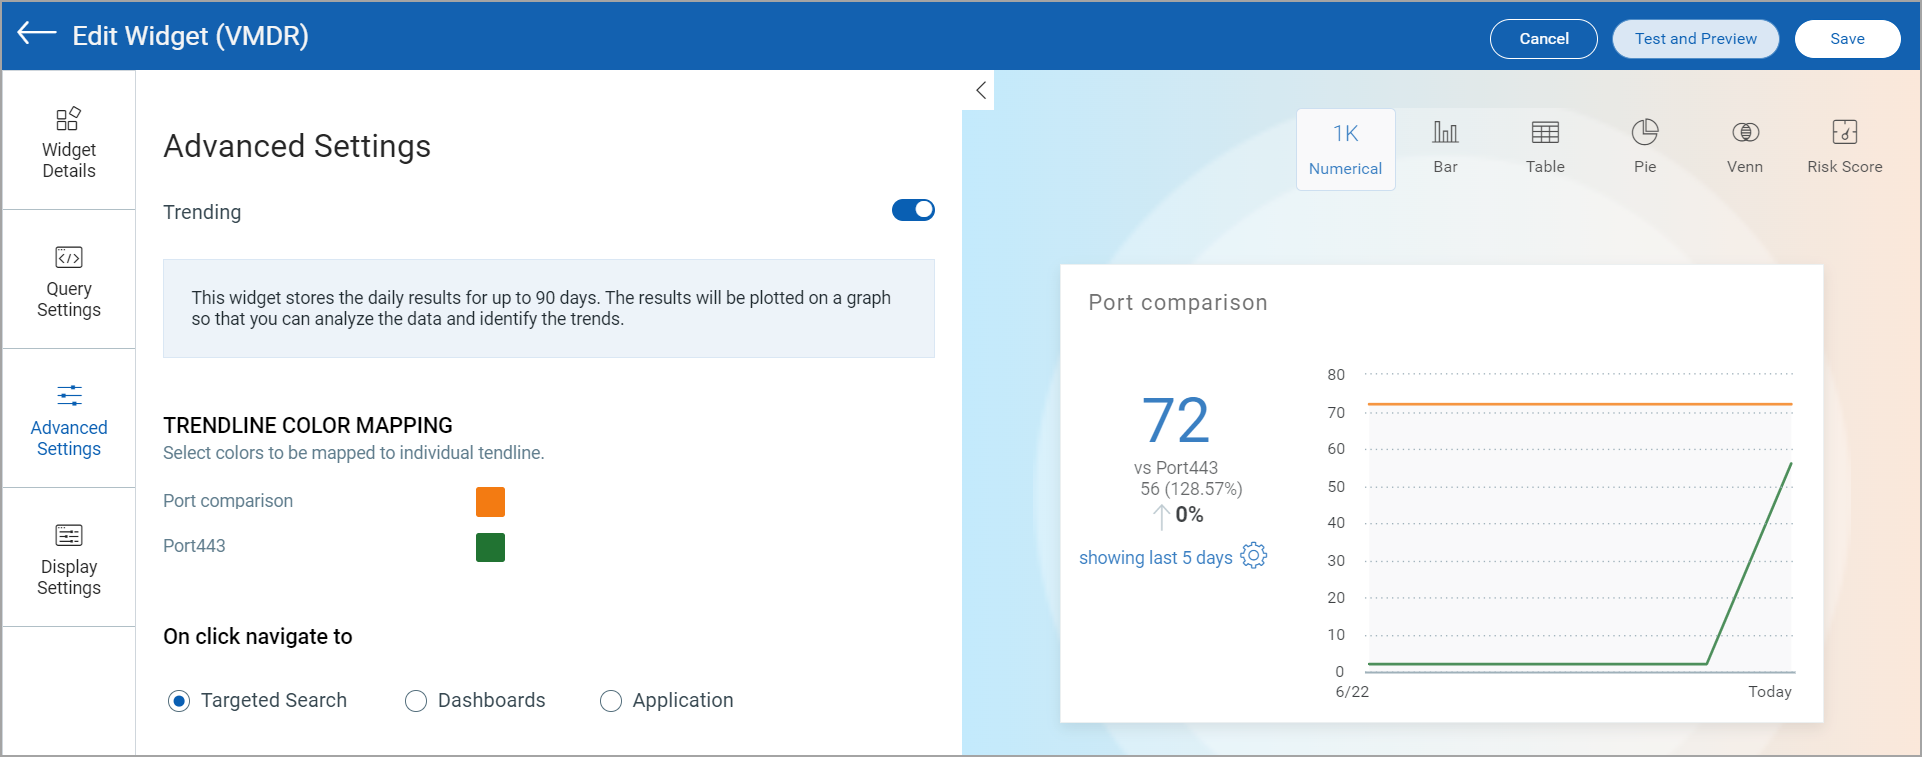1922x757 pixels.
Task: Save the widget
Action: click(x=1848, y=39)
